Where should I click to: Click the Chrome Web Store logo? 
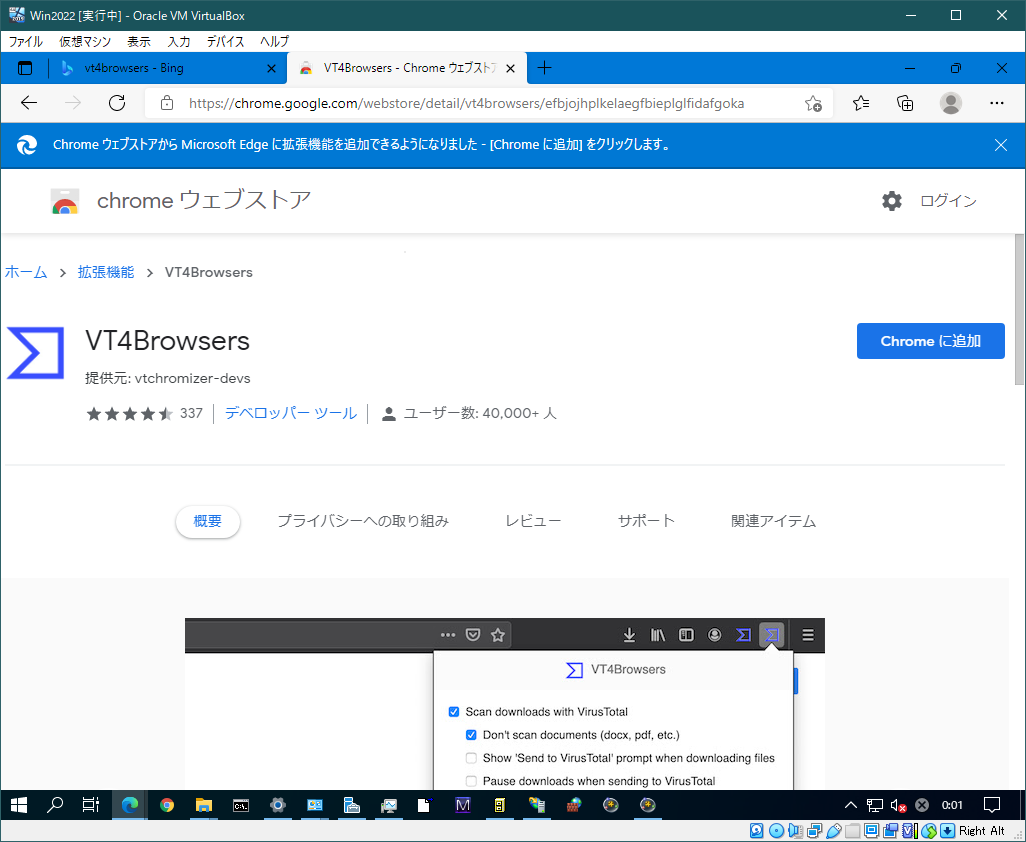[65, 202]
